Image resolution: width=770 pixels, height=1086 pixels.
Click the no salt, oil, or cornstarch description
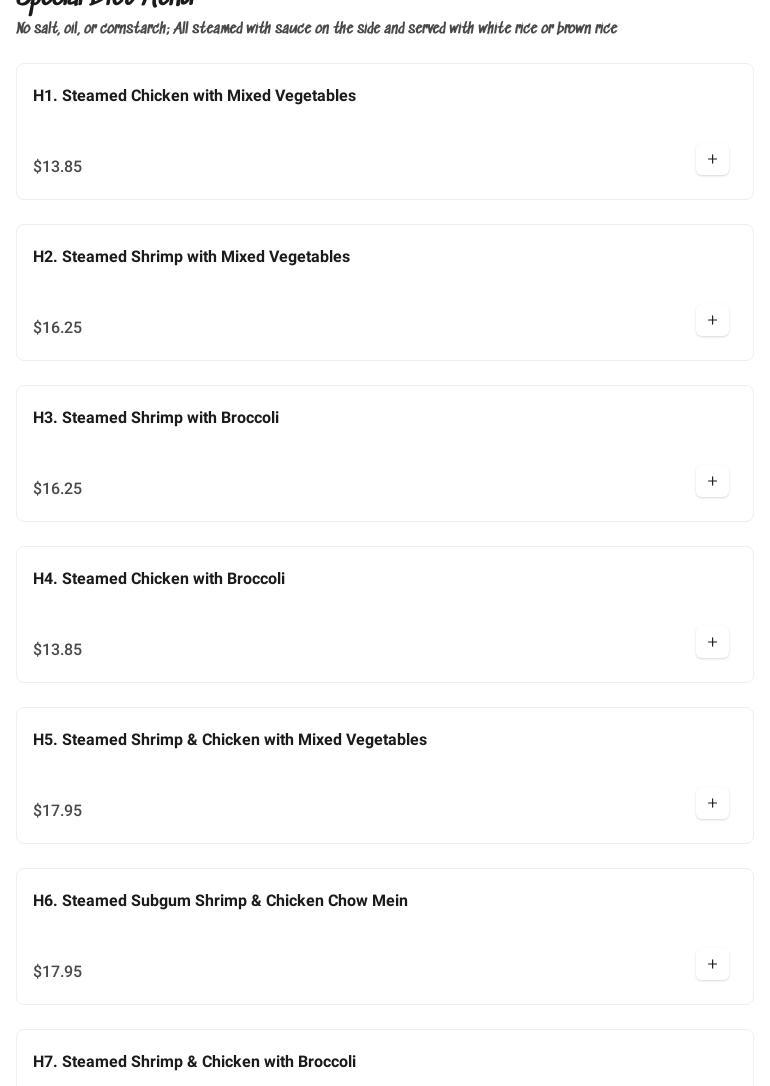(316, 28)
